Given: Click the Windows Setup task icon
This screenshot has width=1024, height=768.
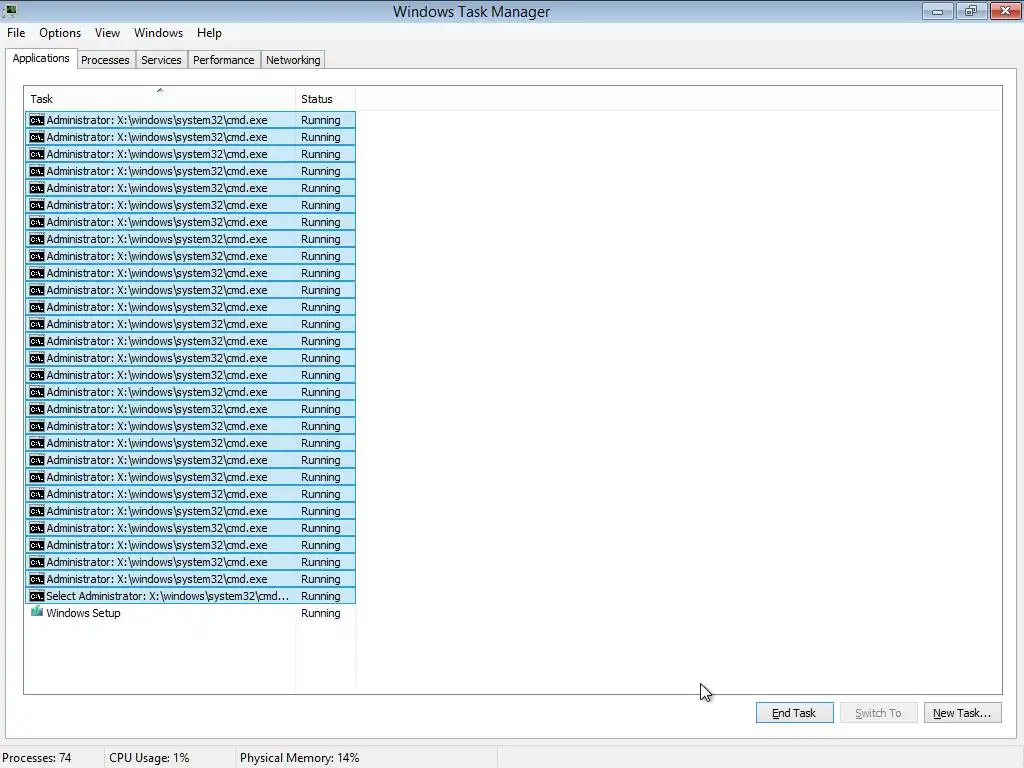Looking at the screenshot, I should pyautogui.click(x=37, y=612).
